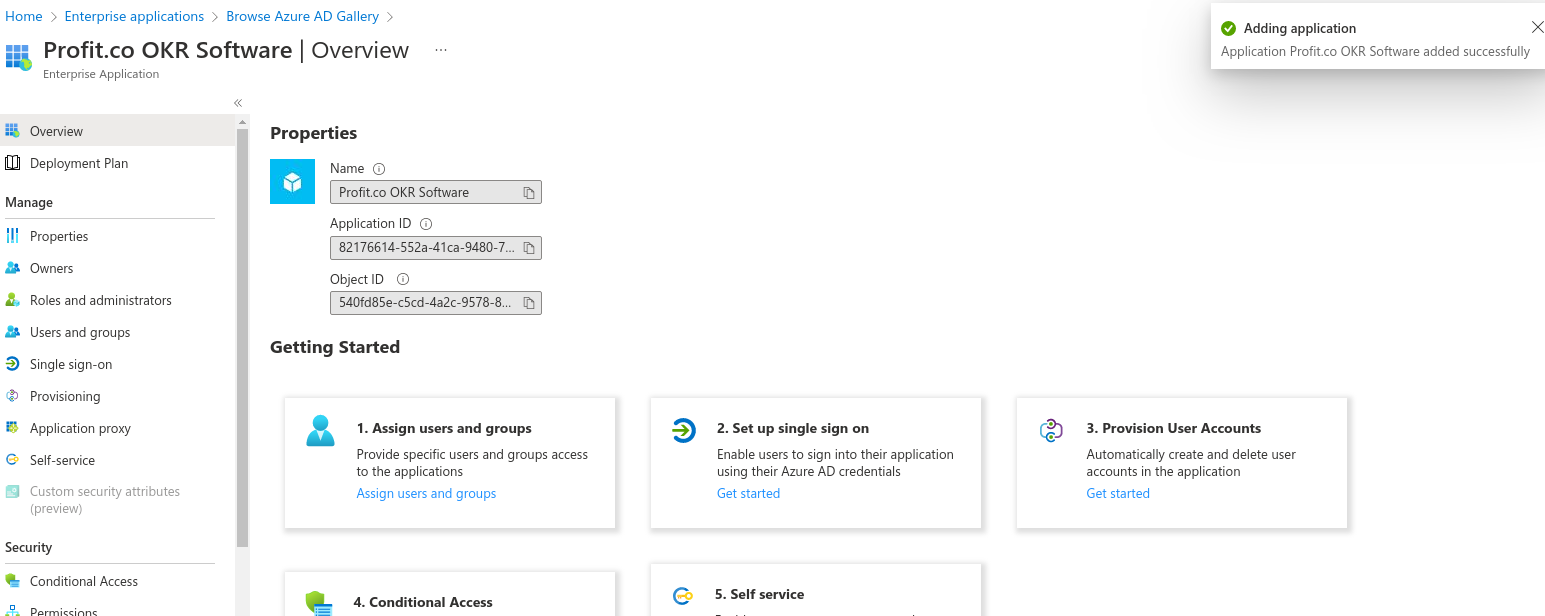Click the info icon beside Application ID

pyautogui.click(x=426, y=224)
